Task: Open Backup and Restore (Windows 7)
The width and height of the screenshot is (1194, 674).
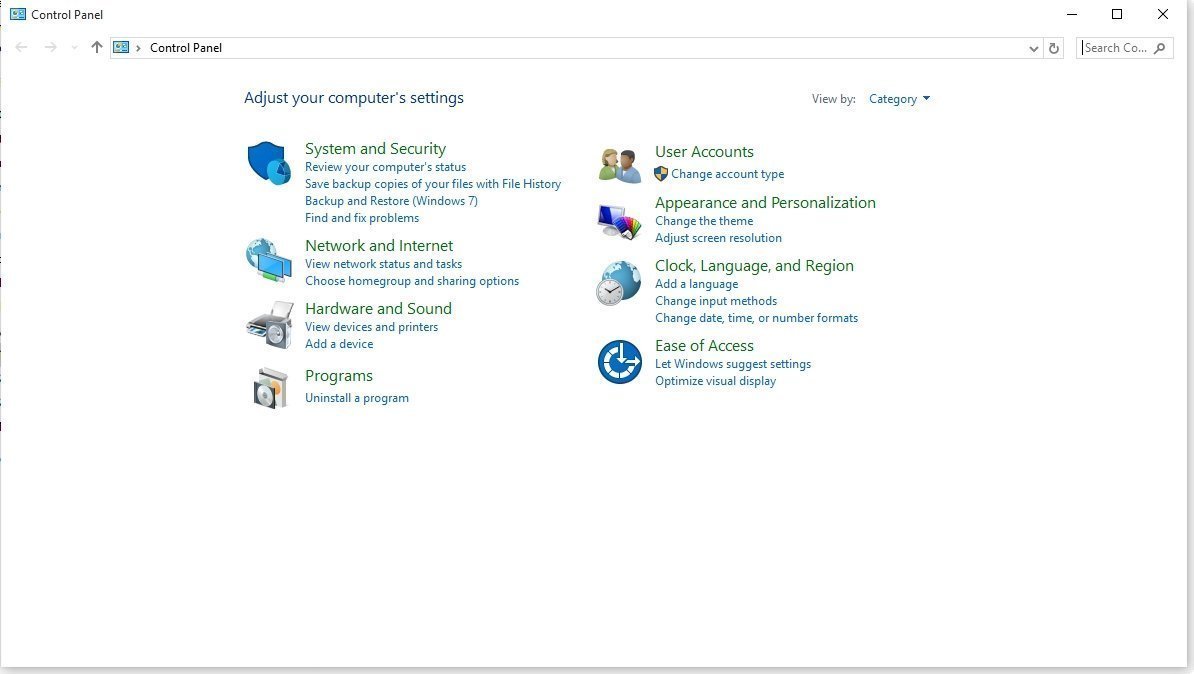Action: (x=391, y=200)
